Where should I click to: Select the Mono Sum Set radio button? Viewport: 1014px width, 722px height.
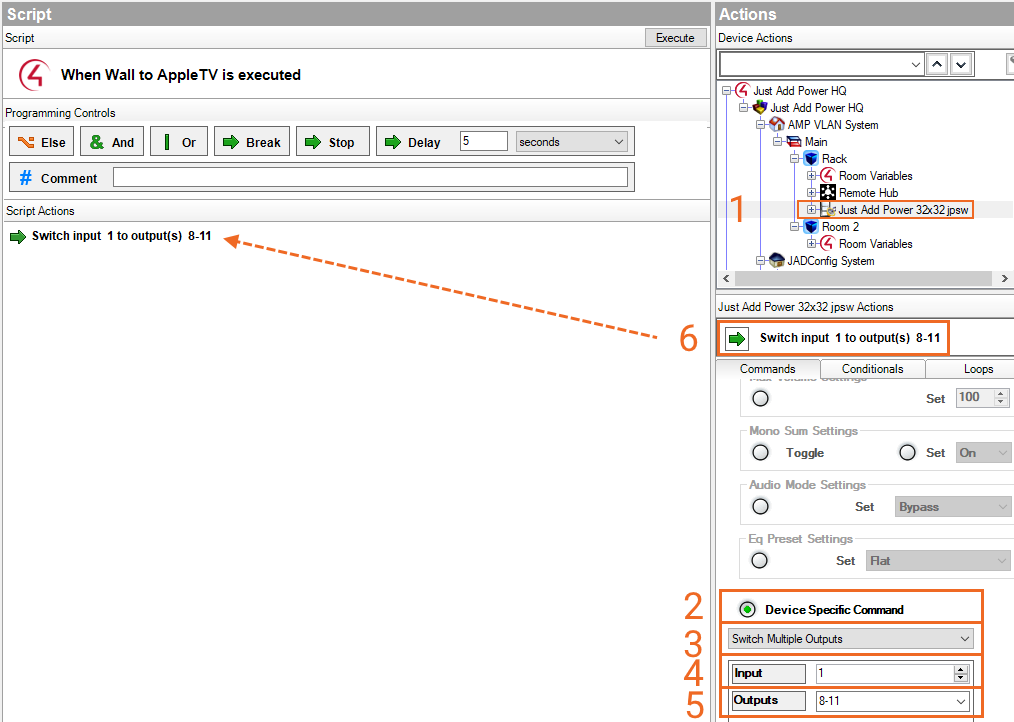click(907, 452)
